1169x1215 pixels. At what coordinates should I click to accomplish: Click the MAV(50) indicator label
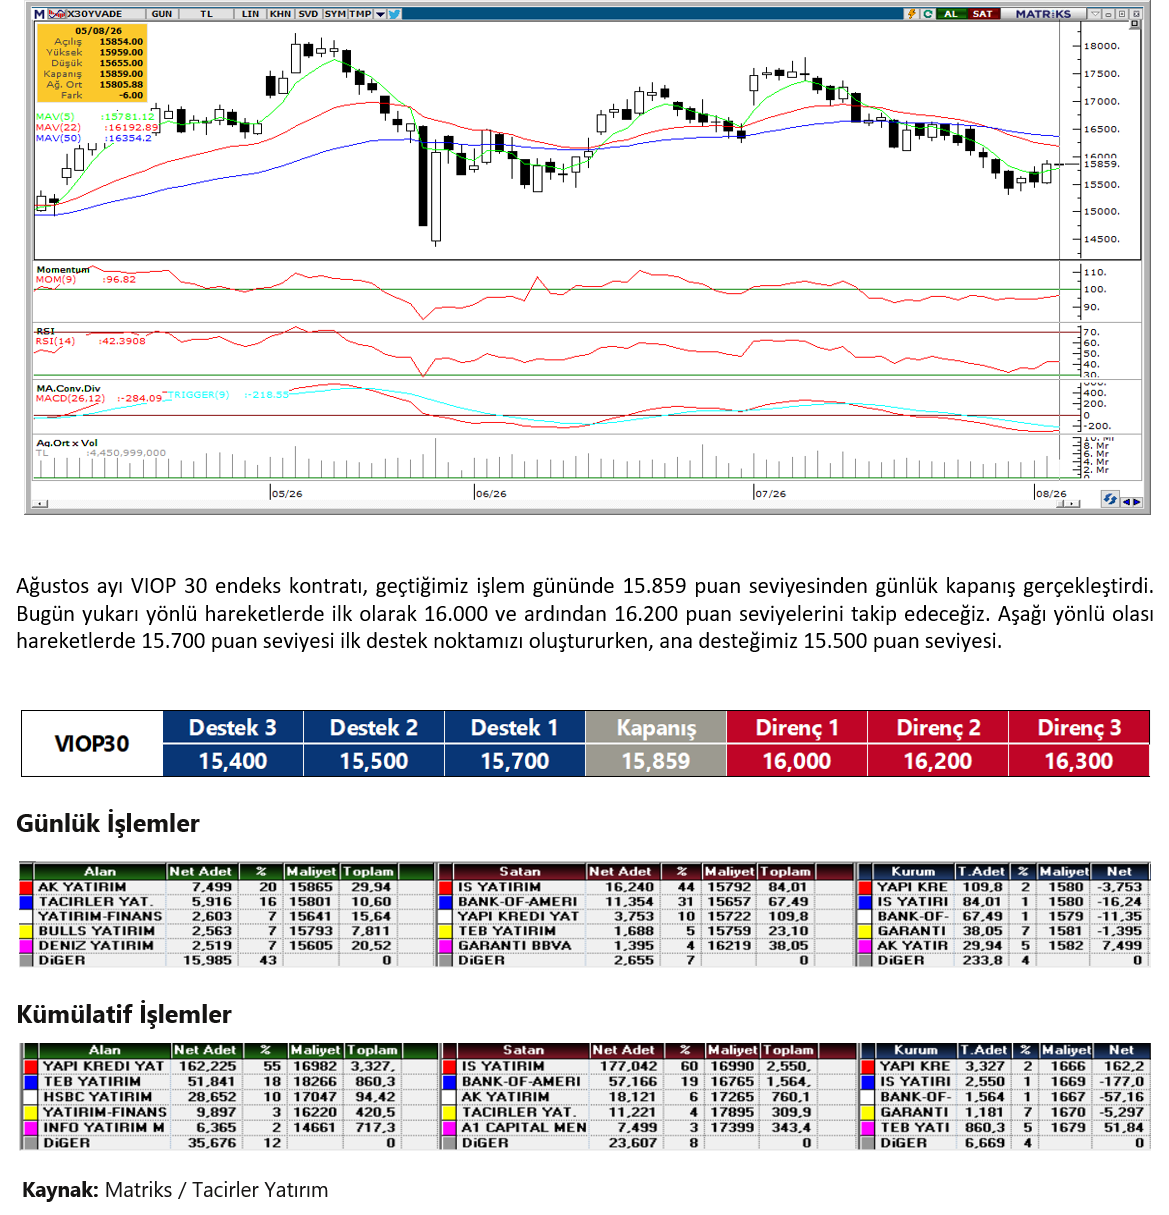(x=59, y=138)
